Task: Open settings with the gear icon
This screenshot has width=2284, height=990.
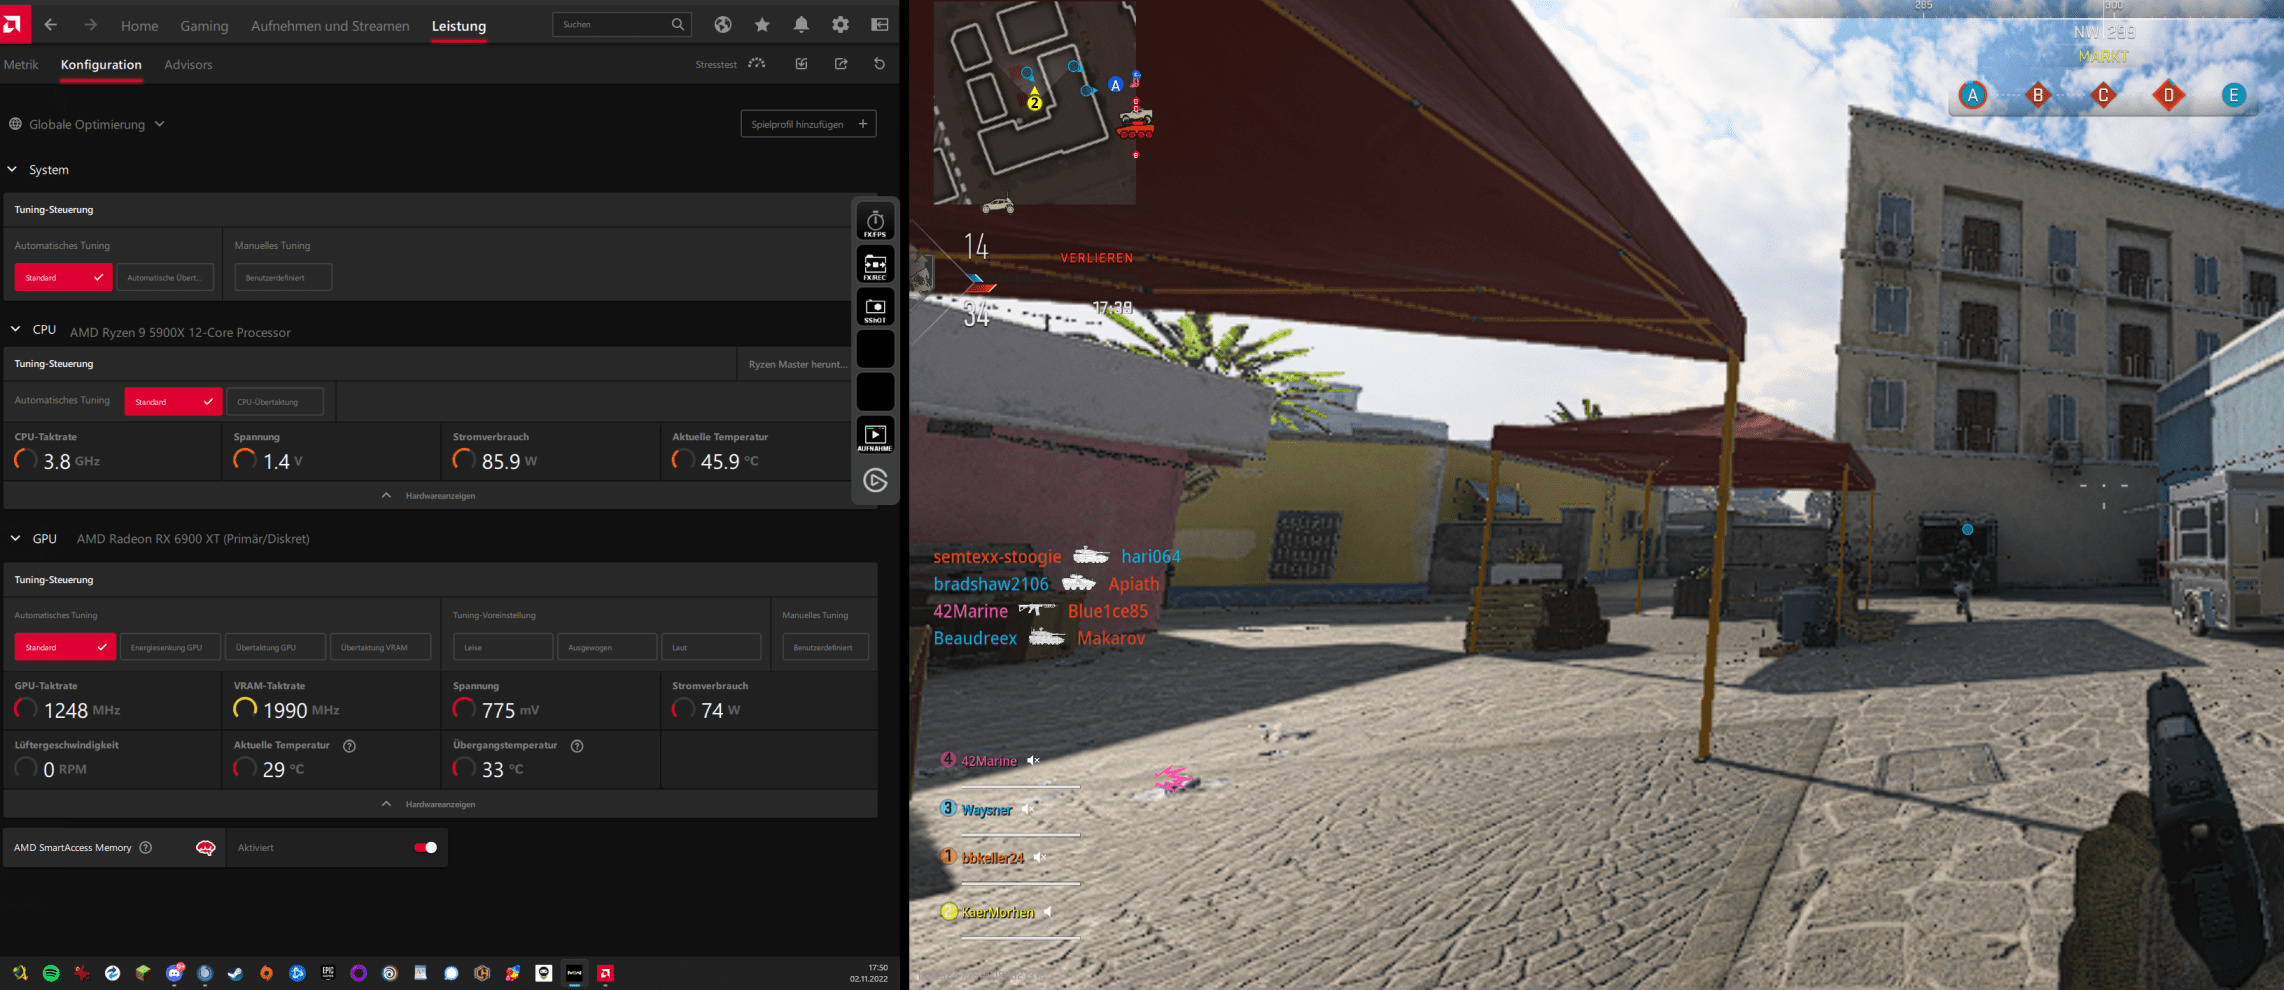Action: coord(840,25)
